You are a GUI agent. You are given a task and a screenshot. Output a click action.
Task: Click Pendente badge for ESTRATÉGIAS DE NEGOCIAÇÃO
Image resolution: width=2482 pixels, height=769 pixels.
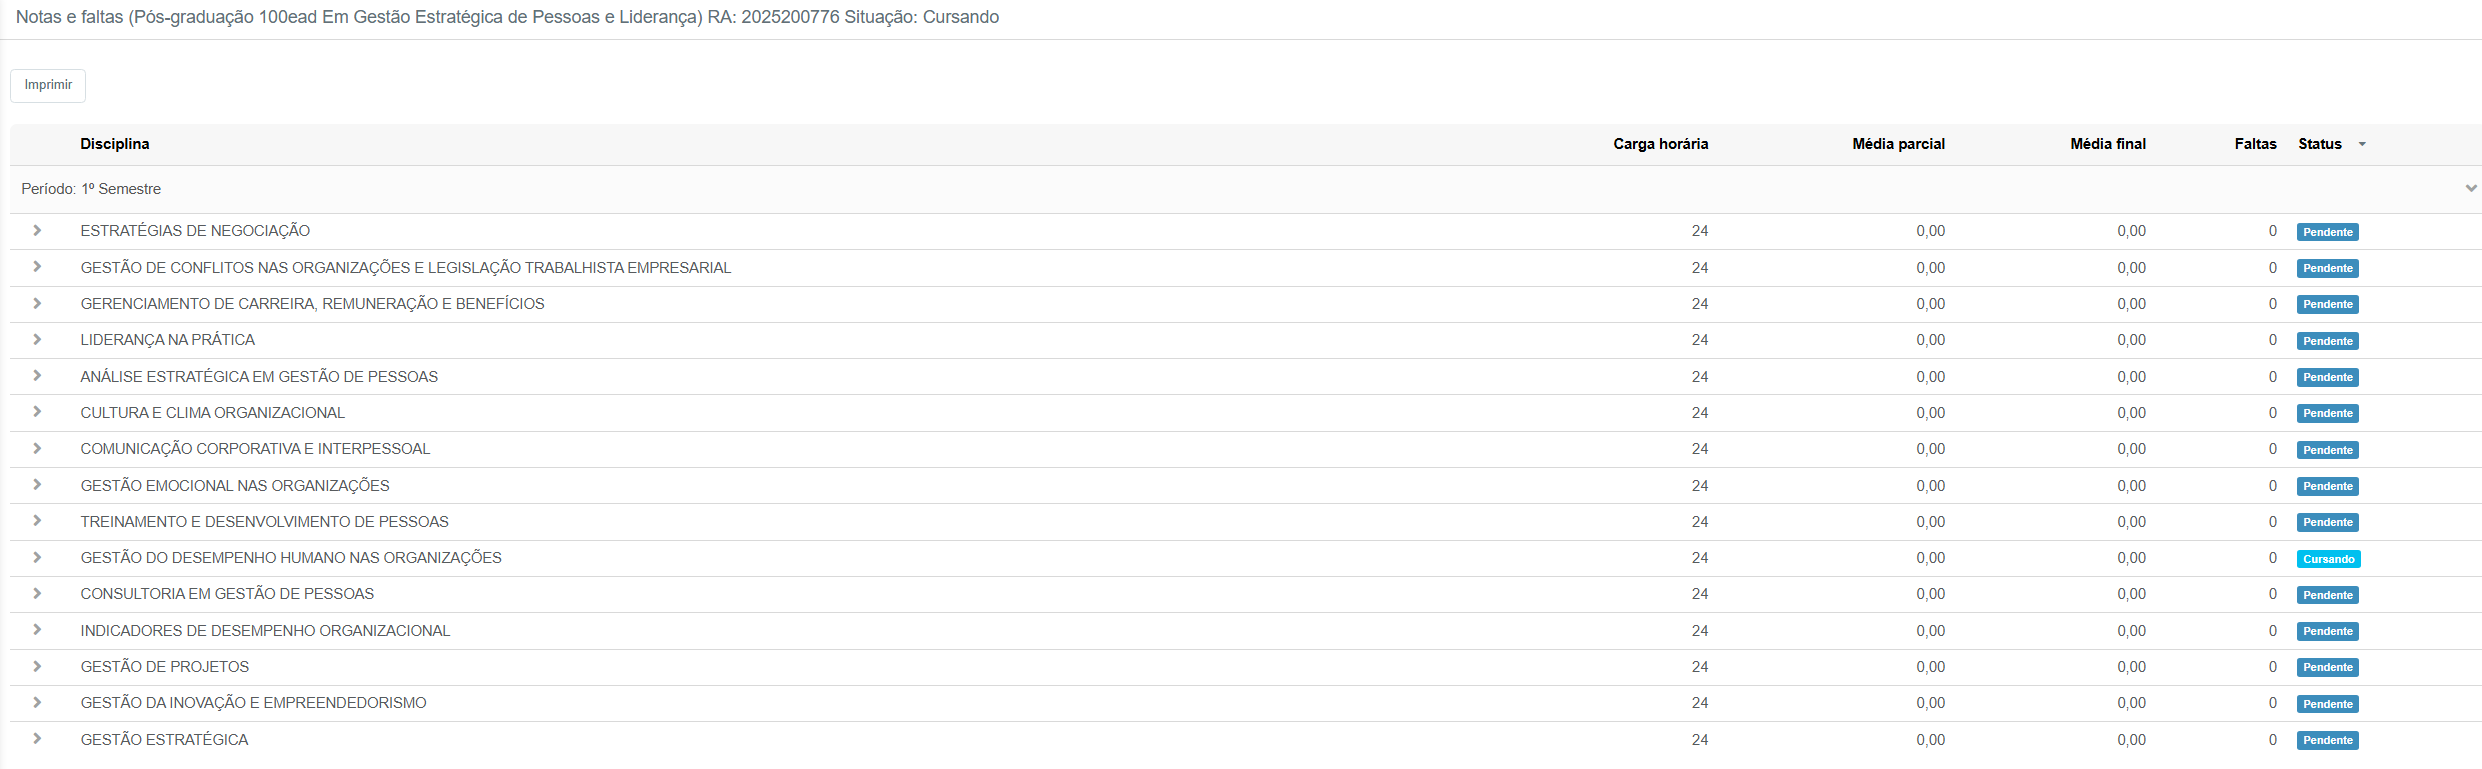point(2327,232)
